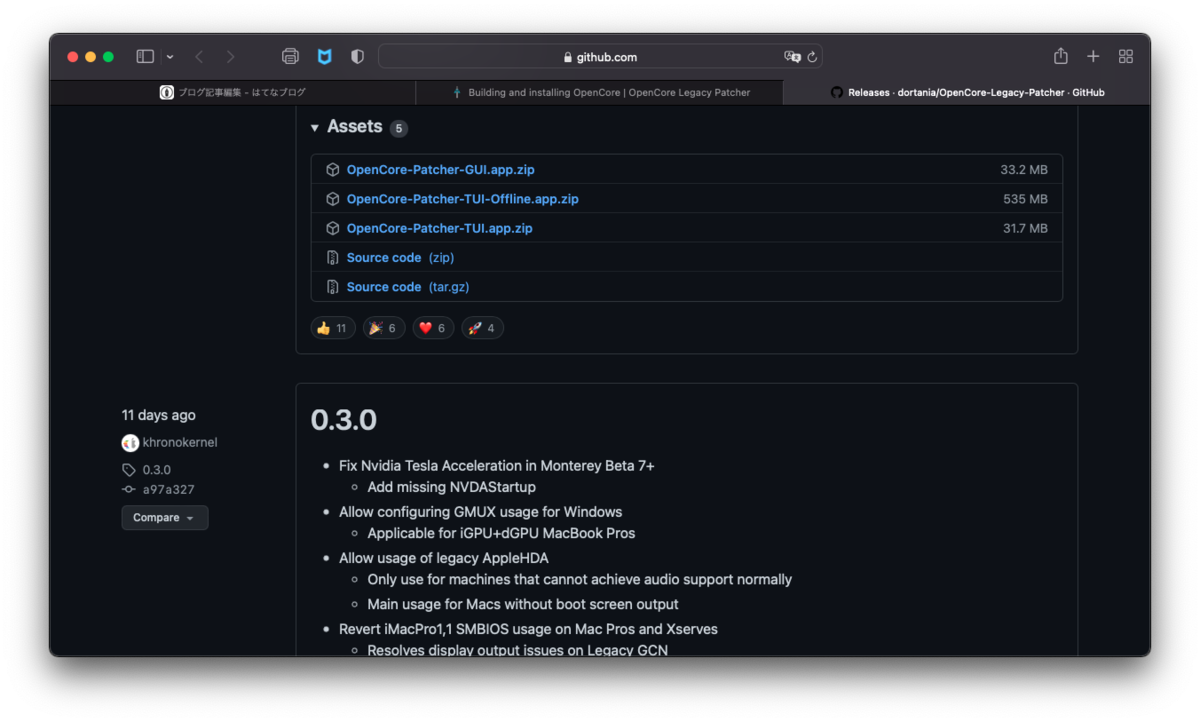Go back to previous page
The height and width of the screenshot is (722, 1200).
199,57
